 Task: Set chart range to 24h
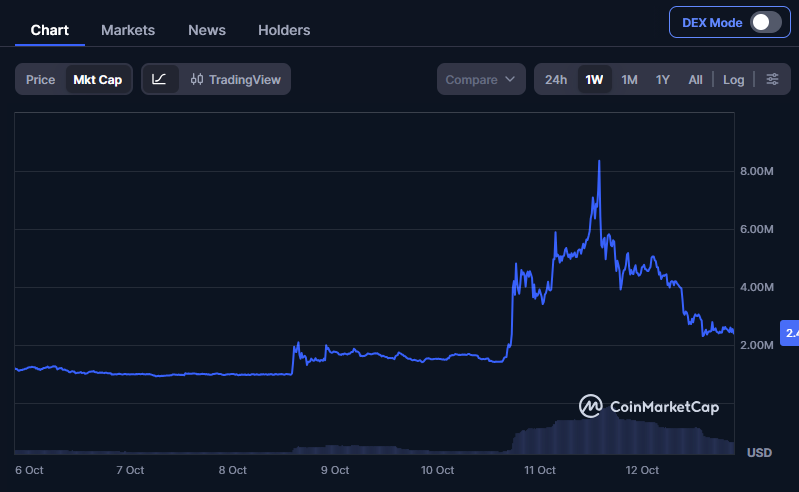[x=556, y=79]
